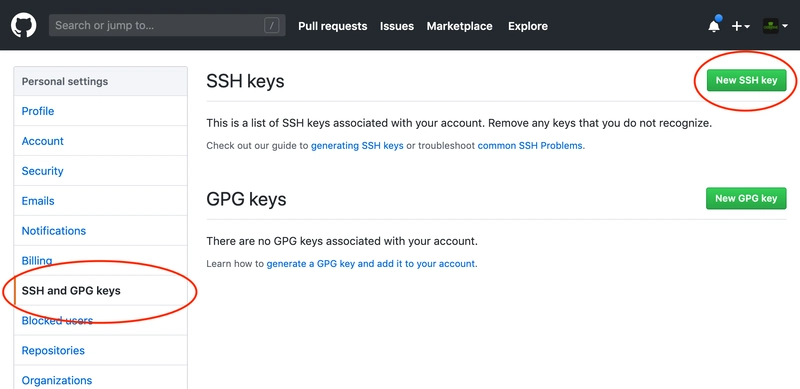
Task: Click 'There are no GPG keys' text
Action: coord(342,241)
